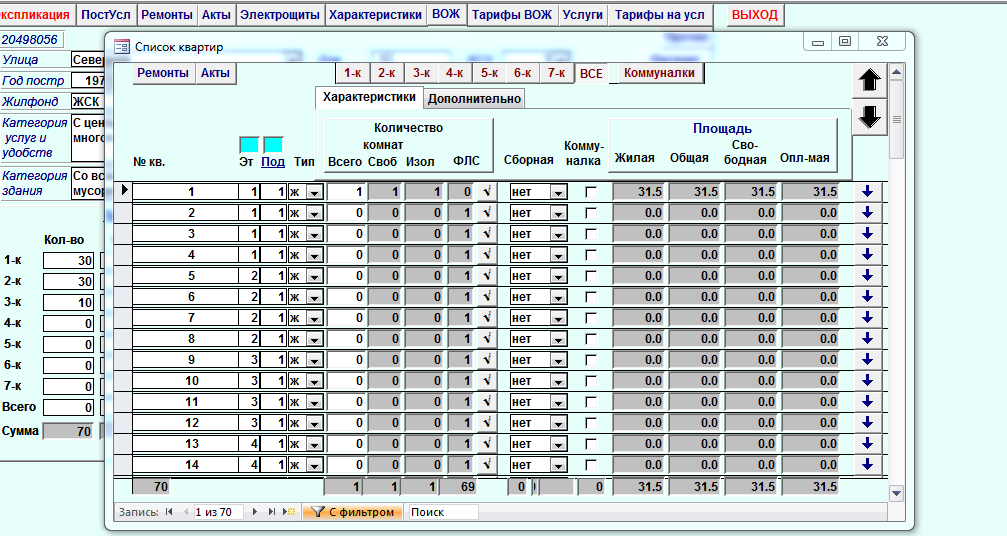The height and width of the screenshot is (536, 1007).
Task: Click vertical scrollbar down arrow in list
Action: coord(897,493)
